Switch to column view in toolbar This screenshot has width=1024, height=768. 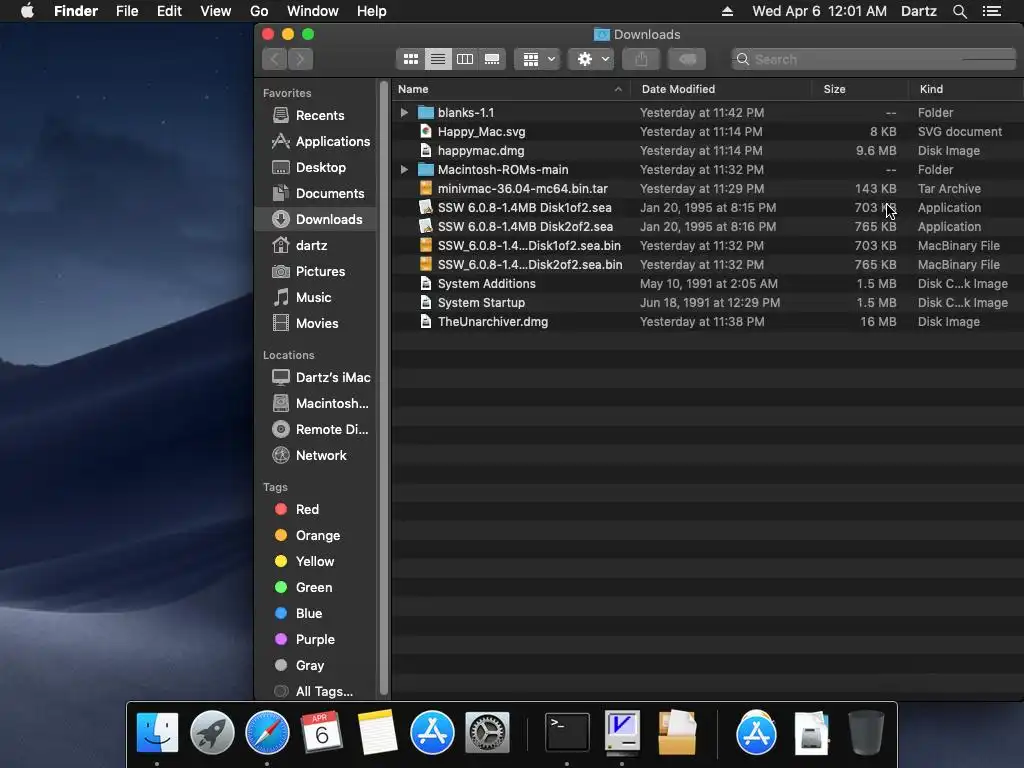pyautogui.click(x=465, y=59)
